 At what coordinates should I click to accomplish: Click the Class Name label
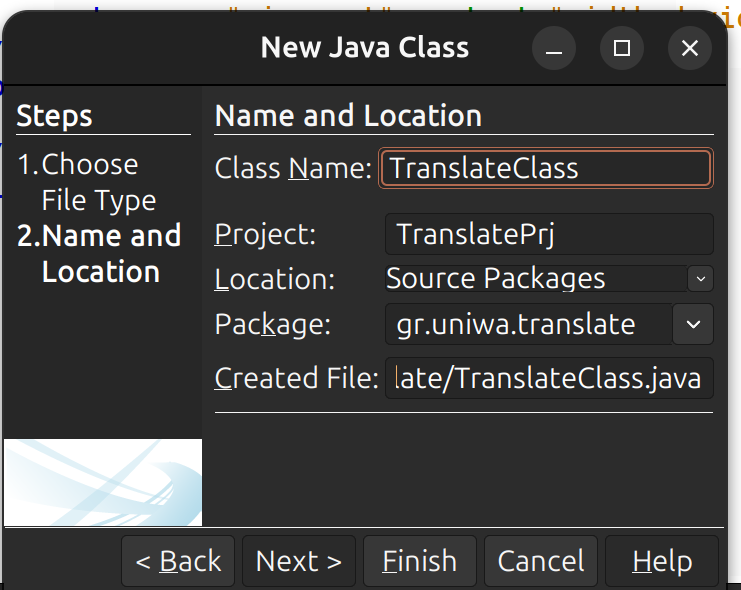293,168
